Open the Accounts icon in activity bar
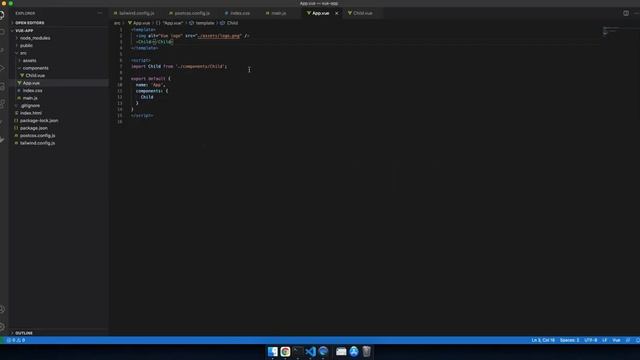 (x=2, y=309)
